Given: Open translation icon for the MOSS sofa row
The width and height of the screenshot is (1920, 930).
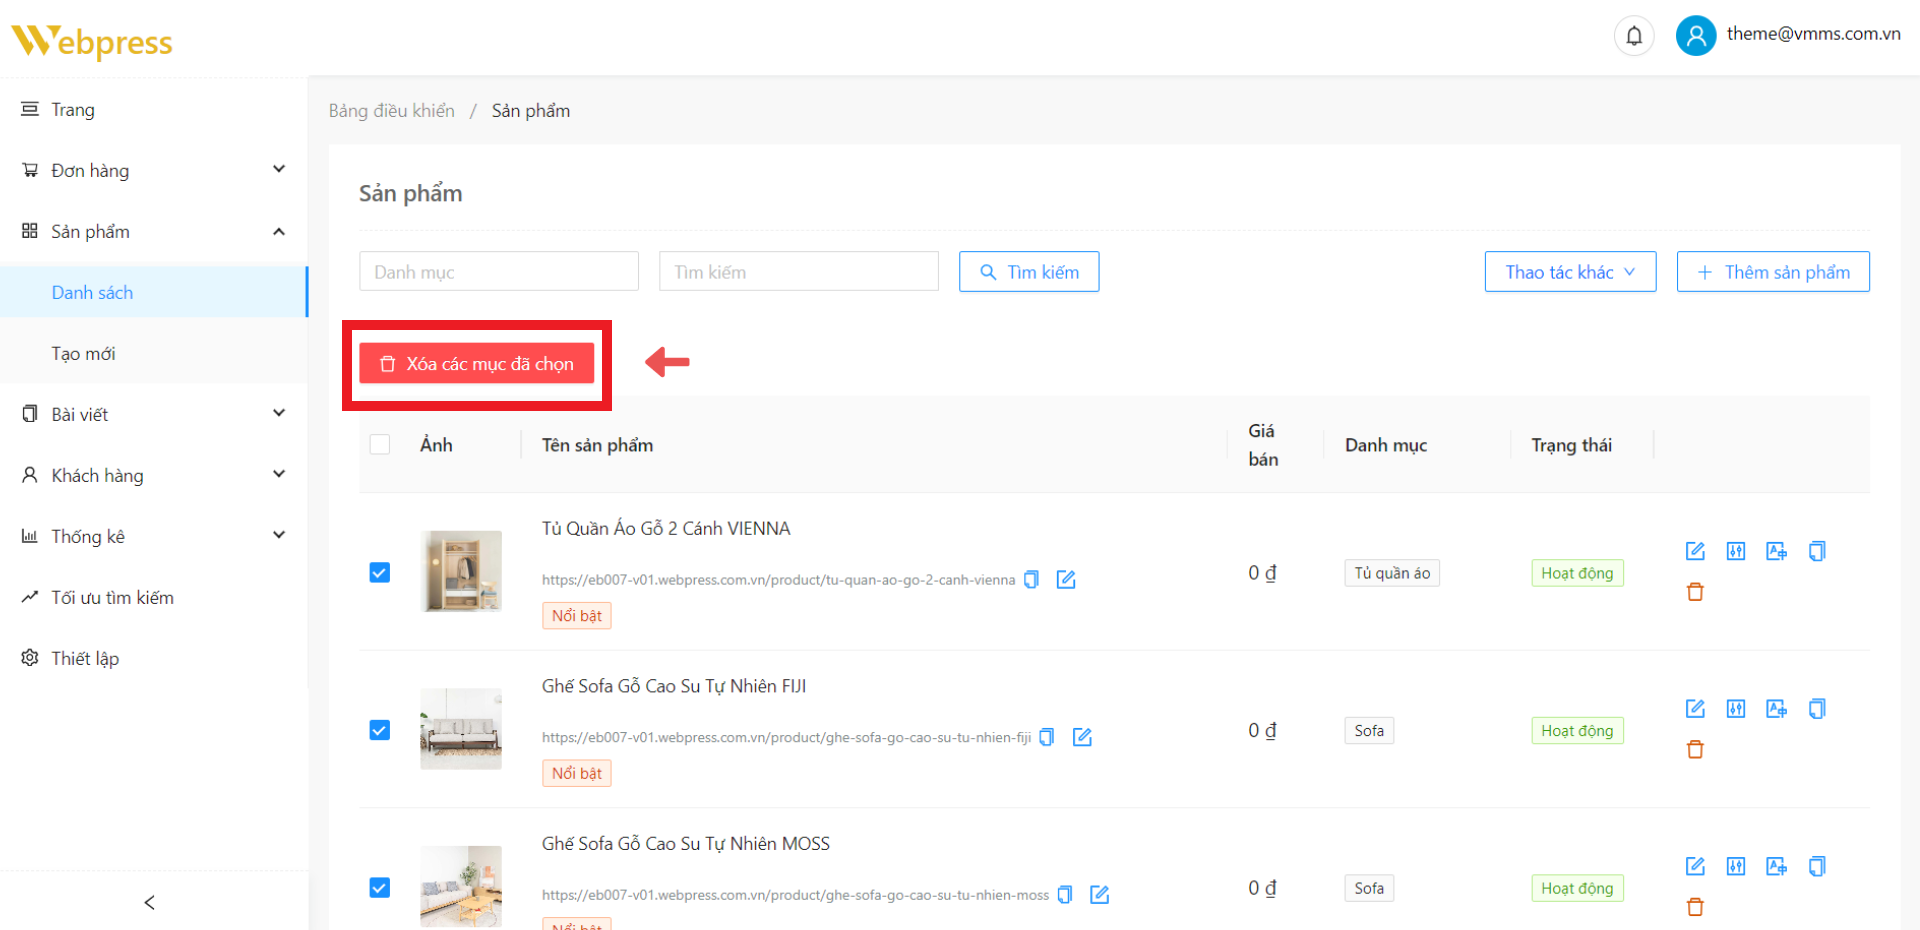Looking at the screenshot, I should (x=1776, y=866).
